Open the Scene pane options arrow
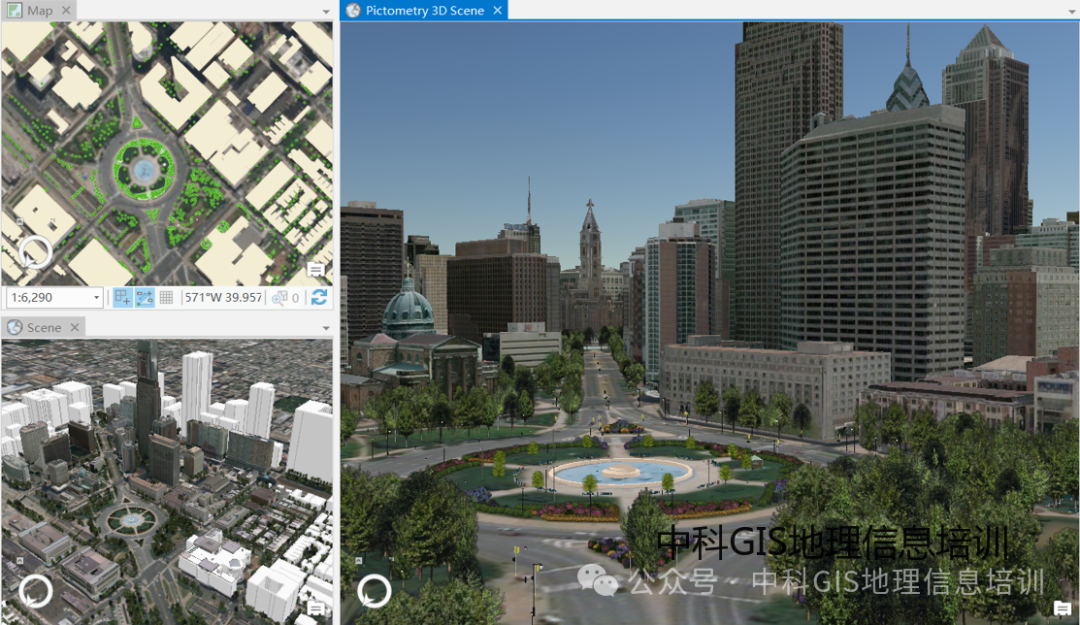This screenshot has height=625, width=1080. point(326,329)
